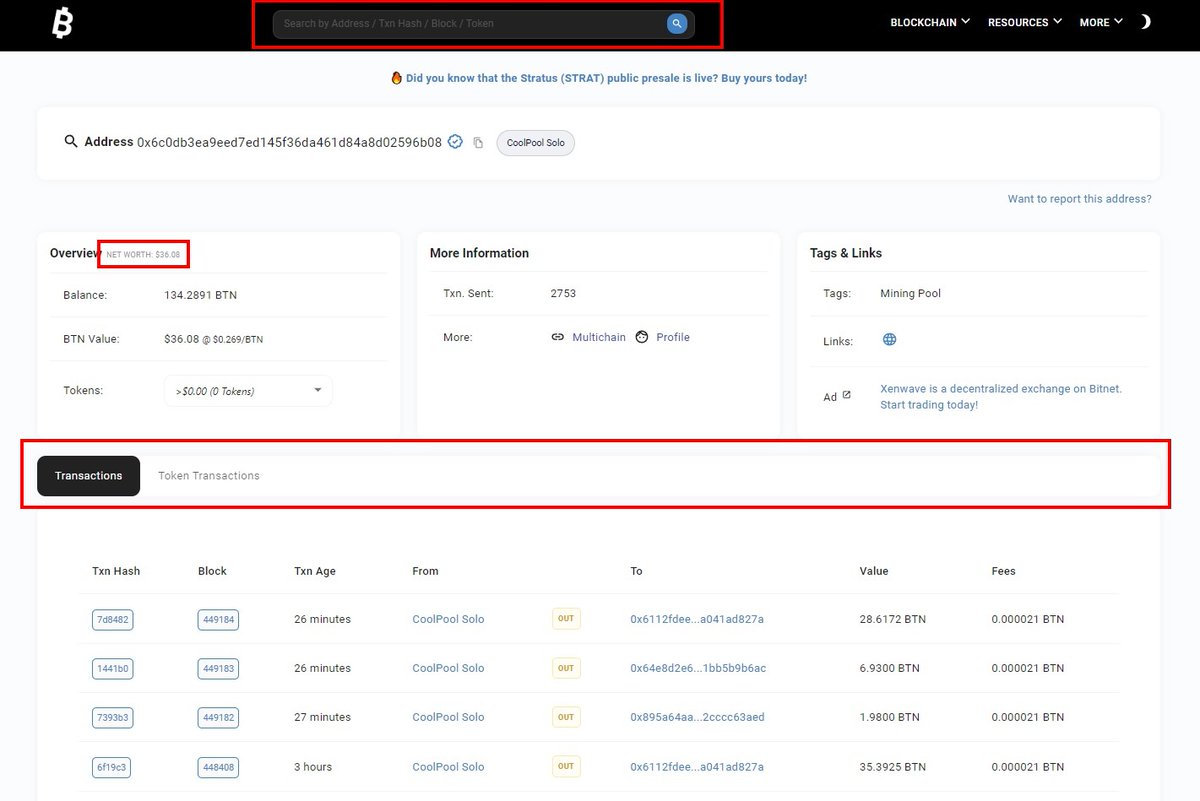Open the globe website link icon
Viewport: 1200px width, 801px height.
[x=889, y=340]
